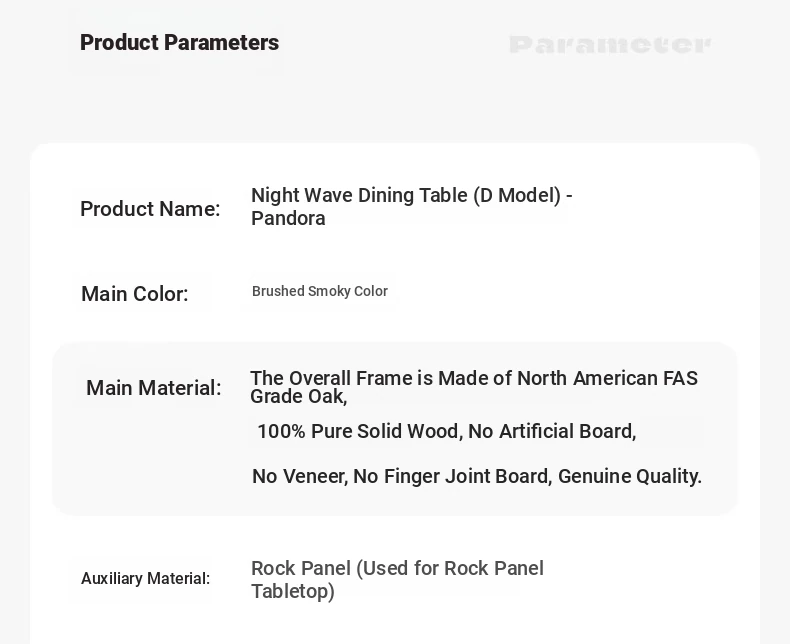
Task: Click the word Tabletop)
Action: click(293, 592)
